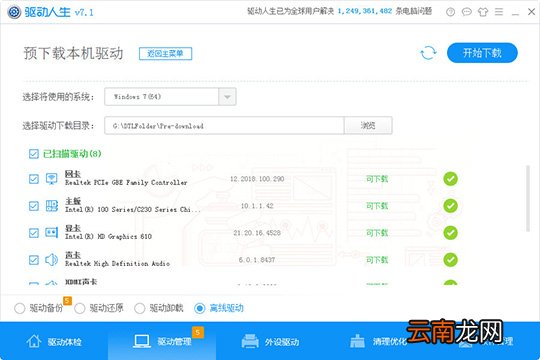Click version number 10.1.1.42
540x360 pixels.
pos(257,206)
